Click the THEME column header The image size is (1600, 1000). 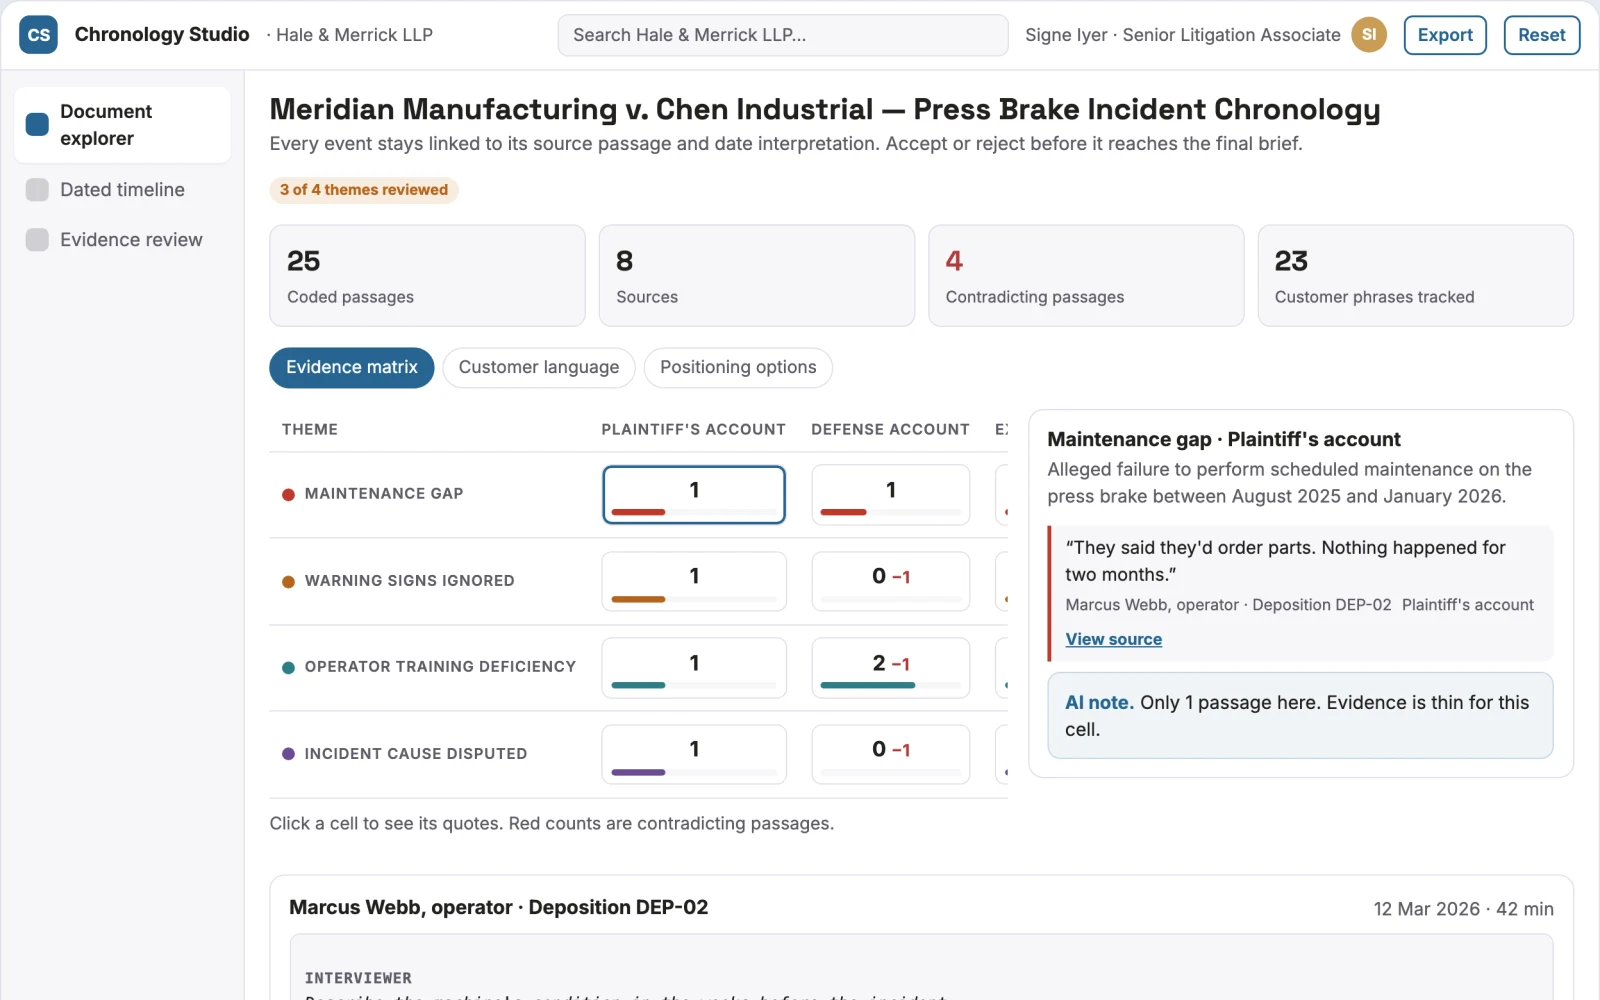tap(310, 430)
